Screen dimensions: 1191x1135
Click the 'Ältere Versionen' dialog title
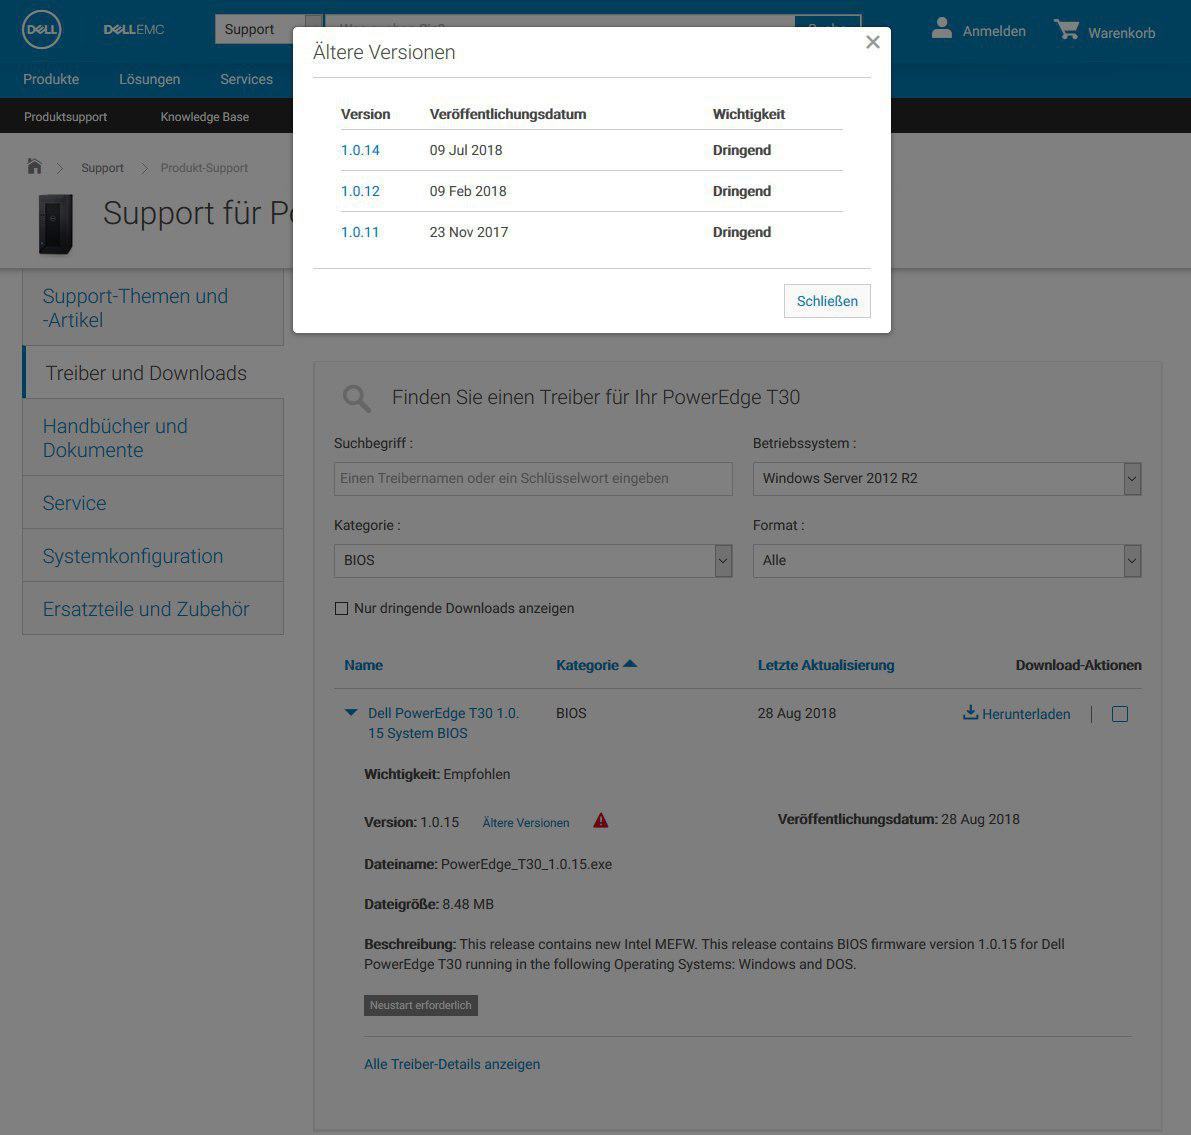(x=384, y=52)
